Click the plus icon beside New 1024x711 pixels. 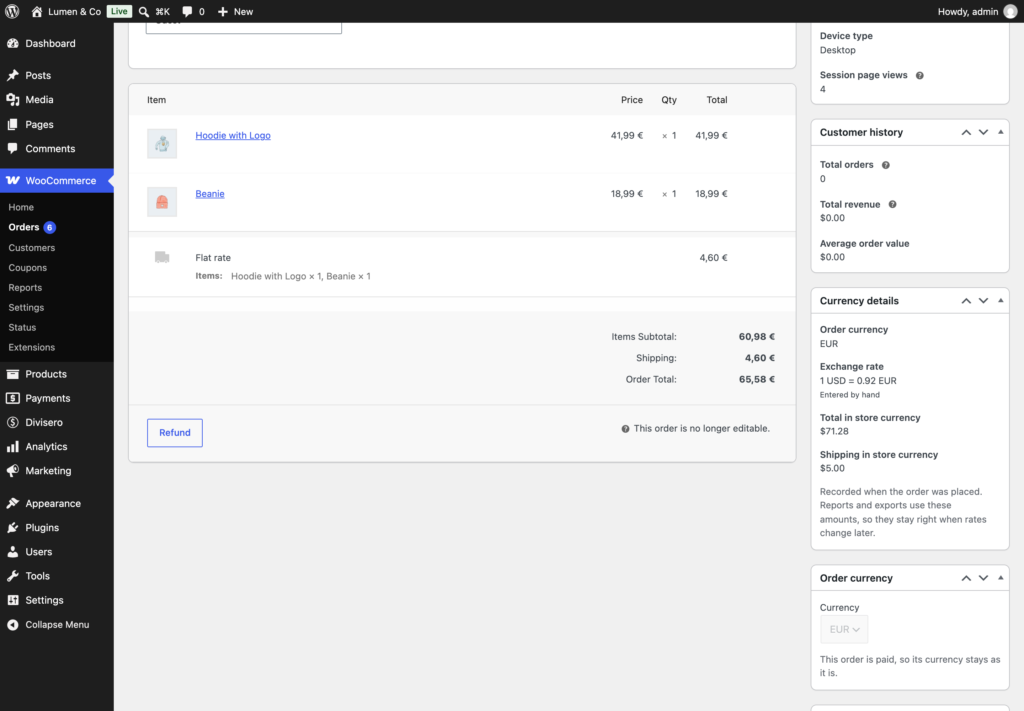(x=223, y=12)
